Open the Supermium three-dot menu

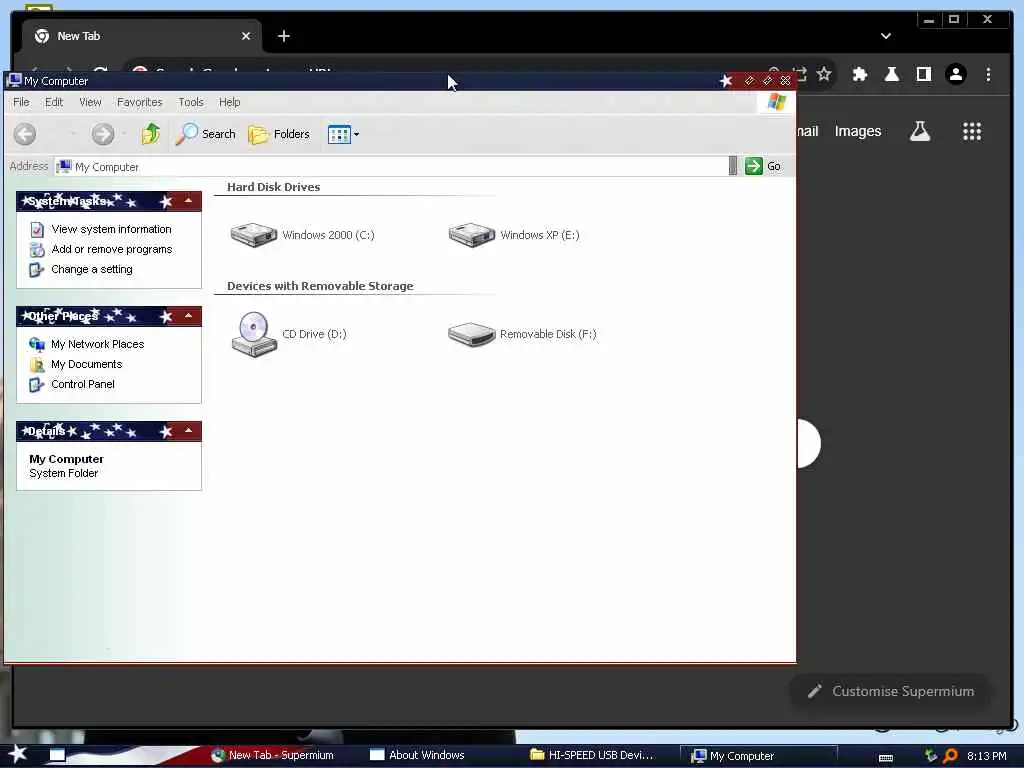(x=988, y=74)
